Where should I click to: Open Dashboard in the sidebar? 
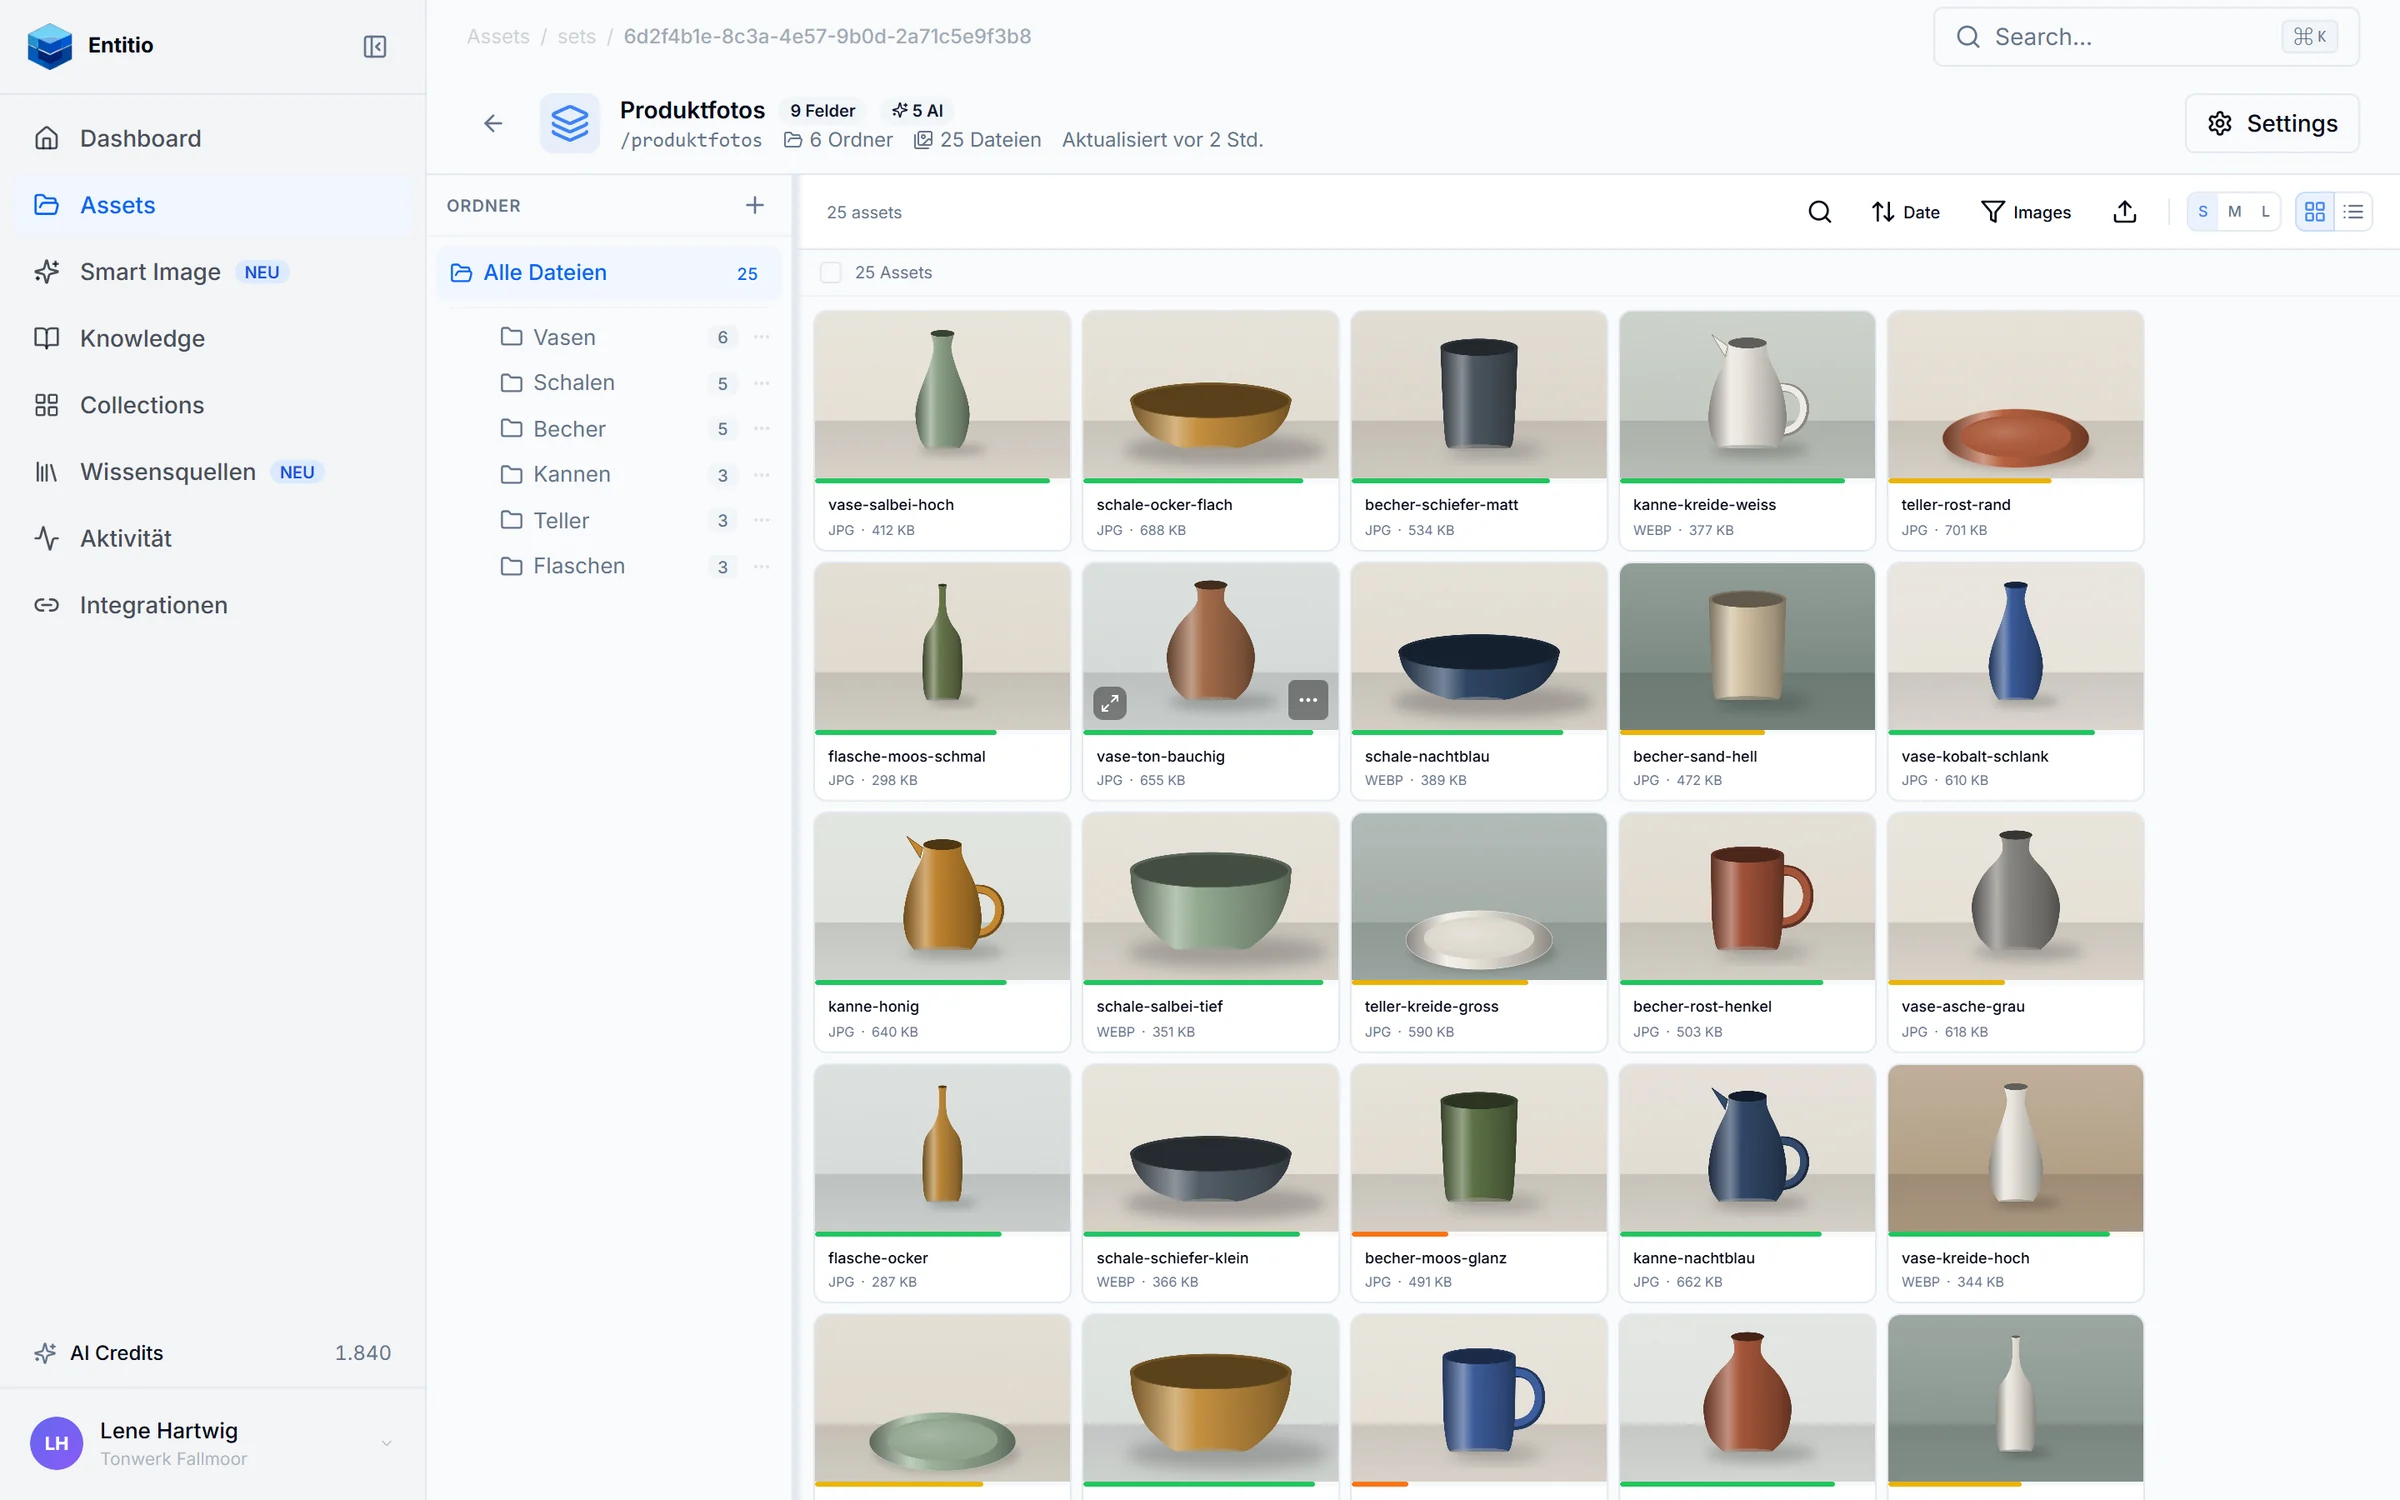[212, 138]
